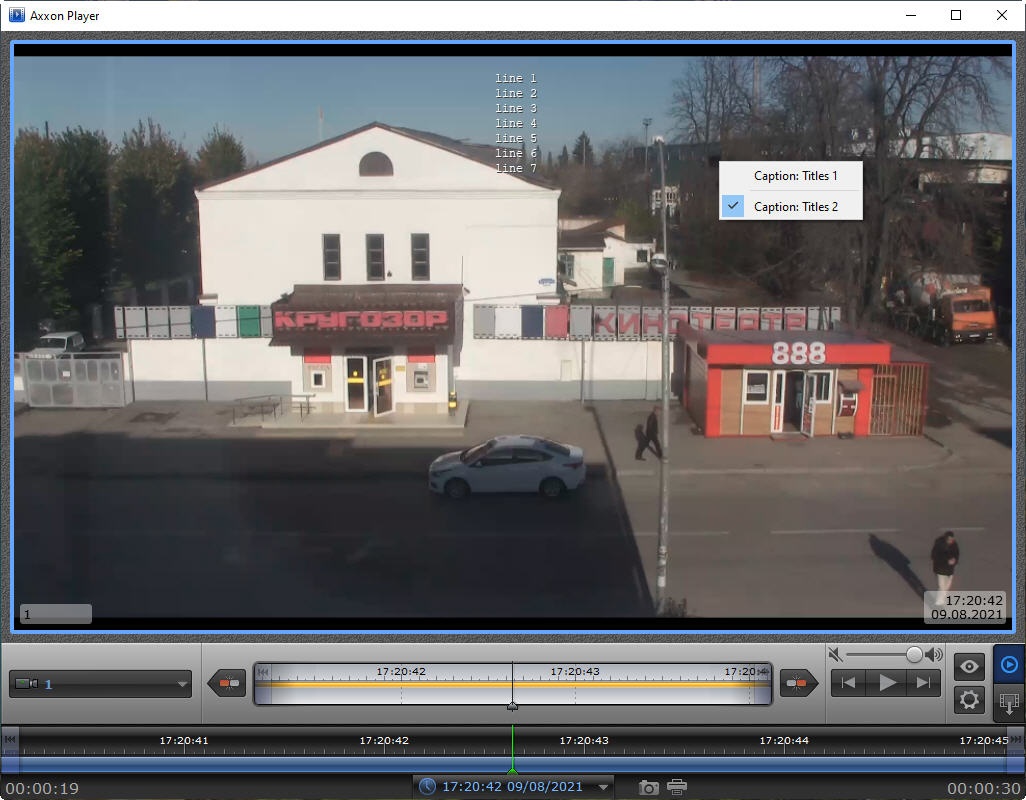Jump to start of lower archive timeline
This screenshot has height=800, width=1026.
pyautogui.click(x=10, y=739)
